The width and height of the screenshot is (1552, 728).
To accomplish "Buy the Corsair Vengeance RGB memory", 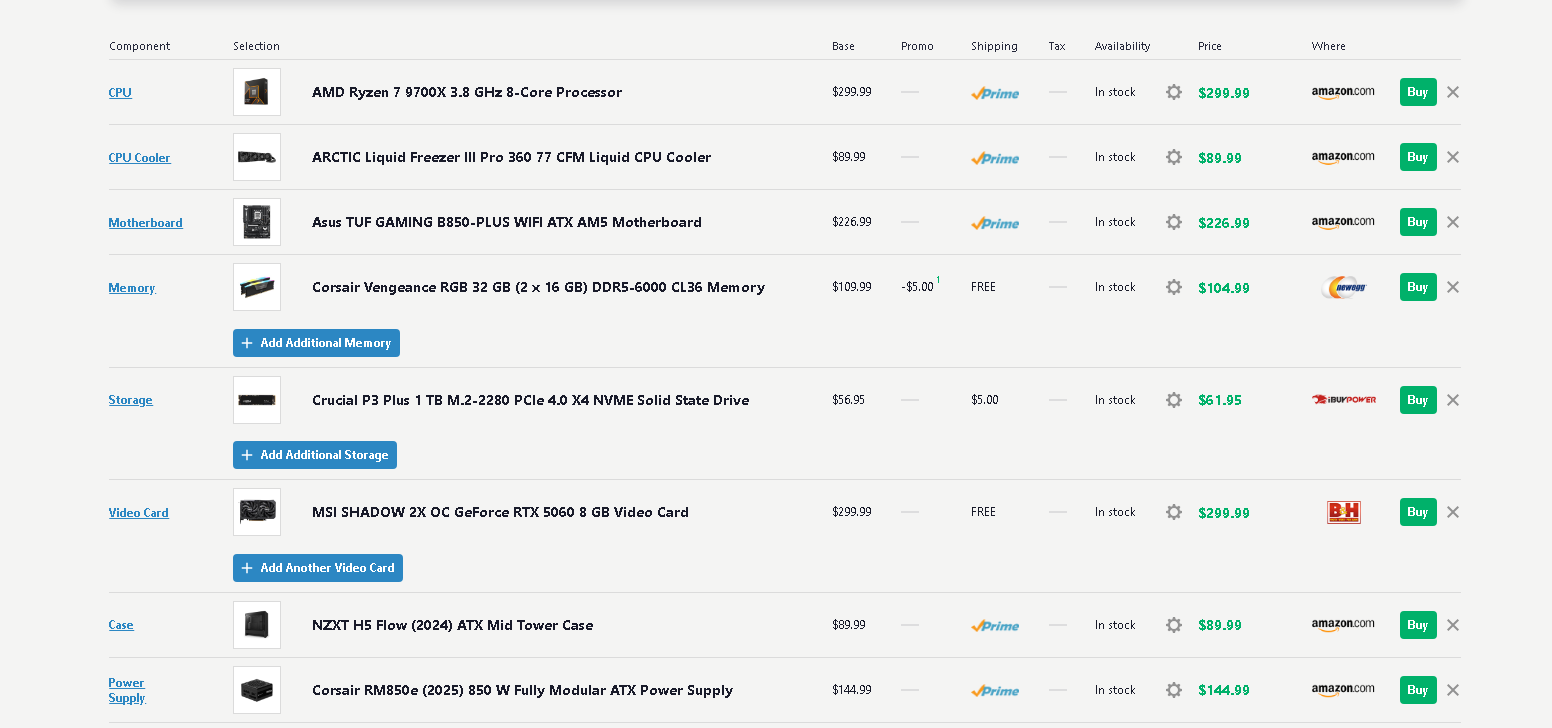I will tap(1418, 287).
